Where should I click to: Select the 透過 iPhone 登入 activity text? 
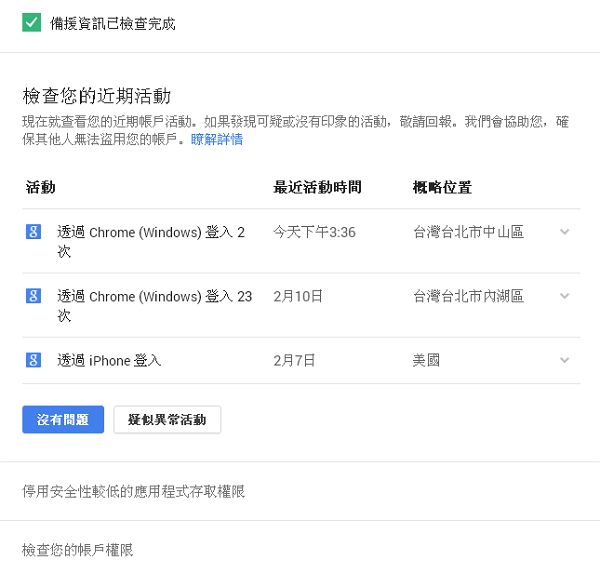tap(109, 360)
